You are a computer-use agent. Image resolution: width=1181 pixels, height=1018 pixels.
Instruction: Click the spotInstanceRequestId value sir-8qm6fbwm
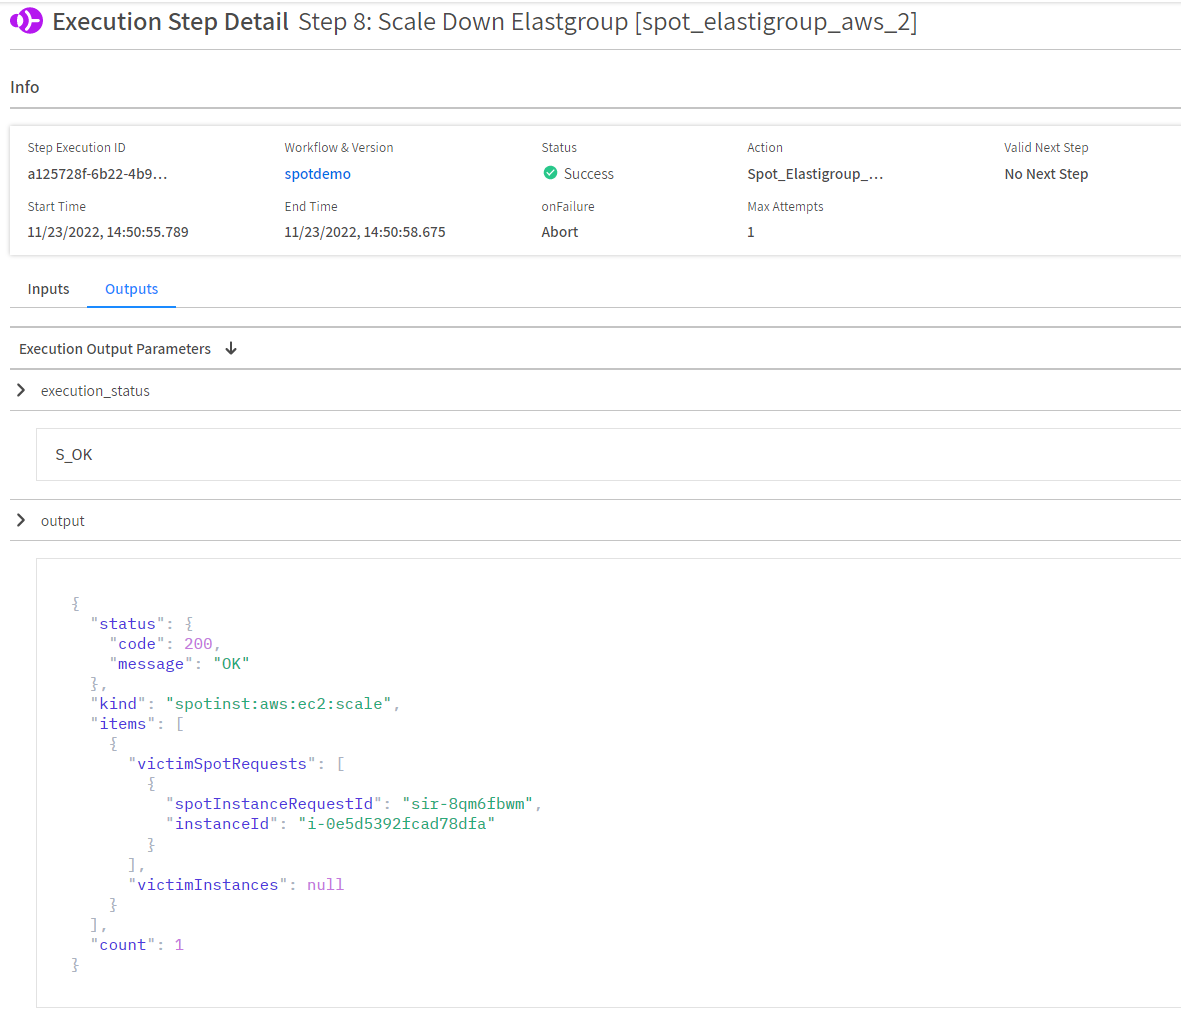click(467, 804)
